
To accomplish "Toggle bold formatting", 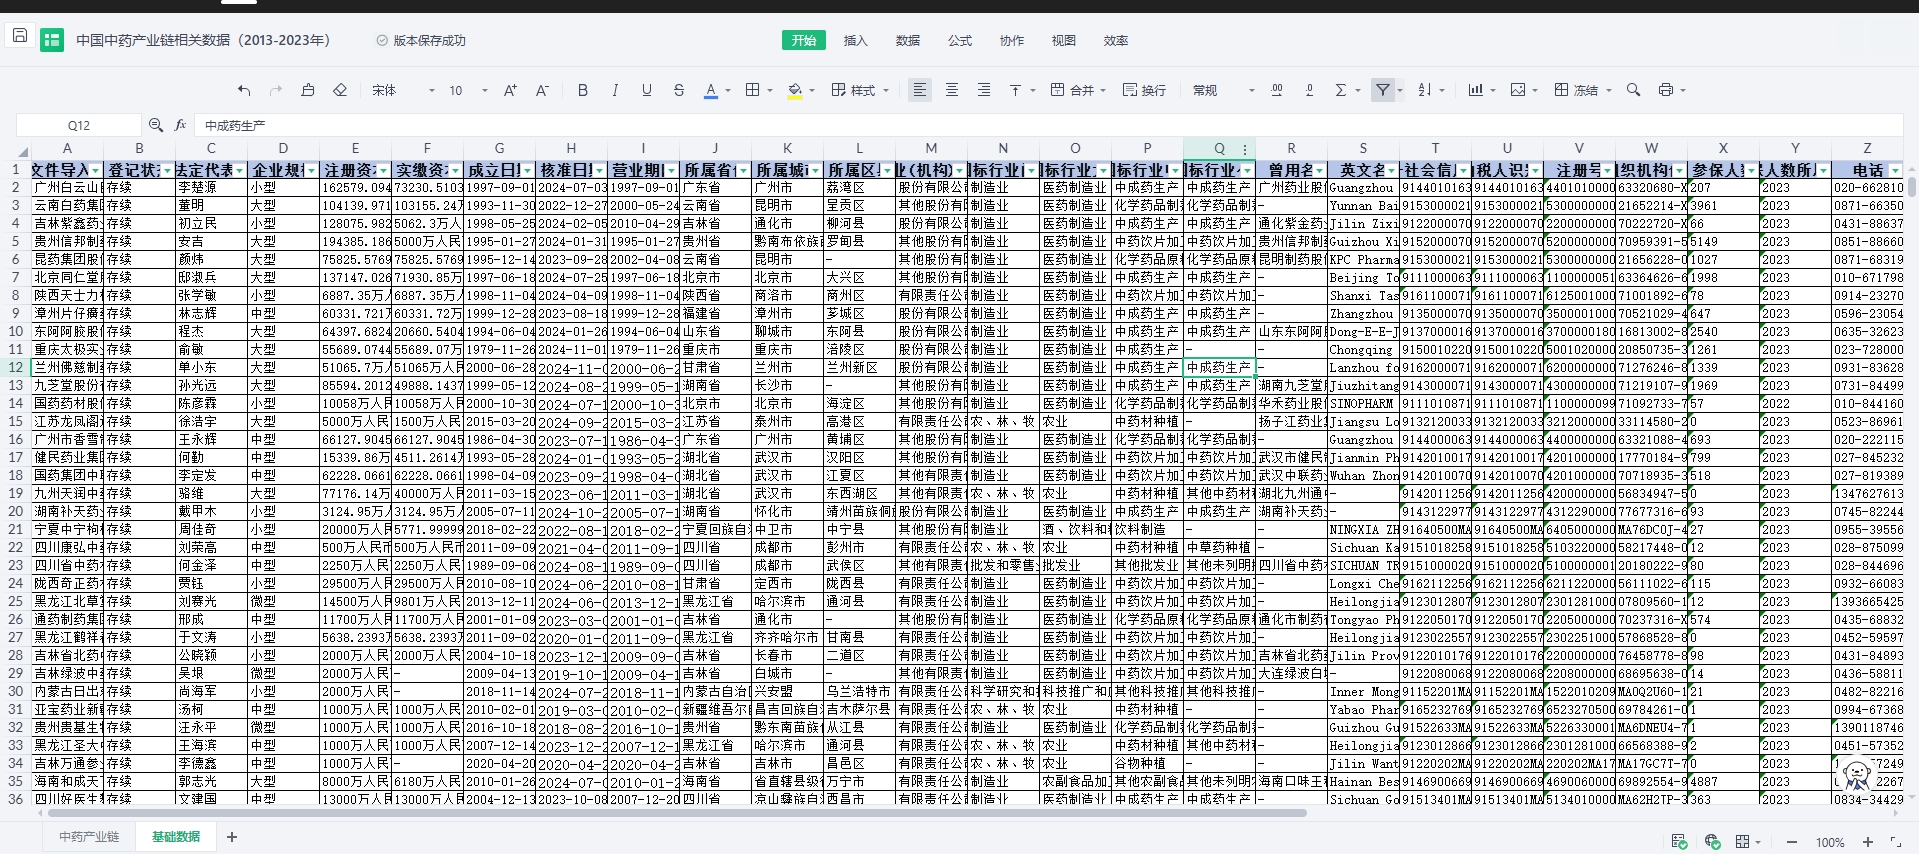I will [583, 90].
